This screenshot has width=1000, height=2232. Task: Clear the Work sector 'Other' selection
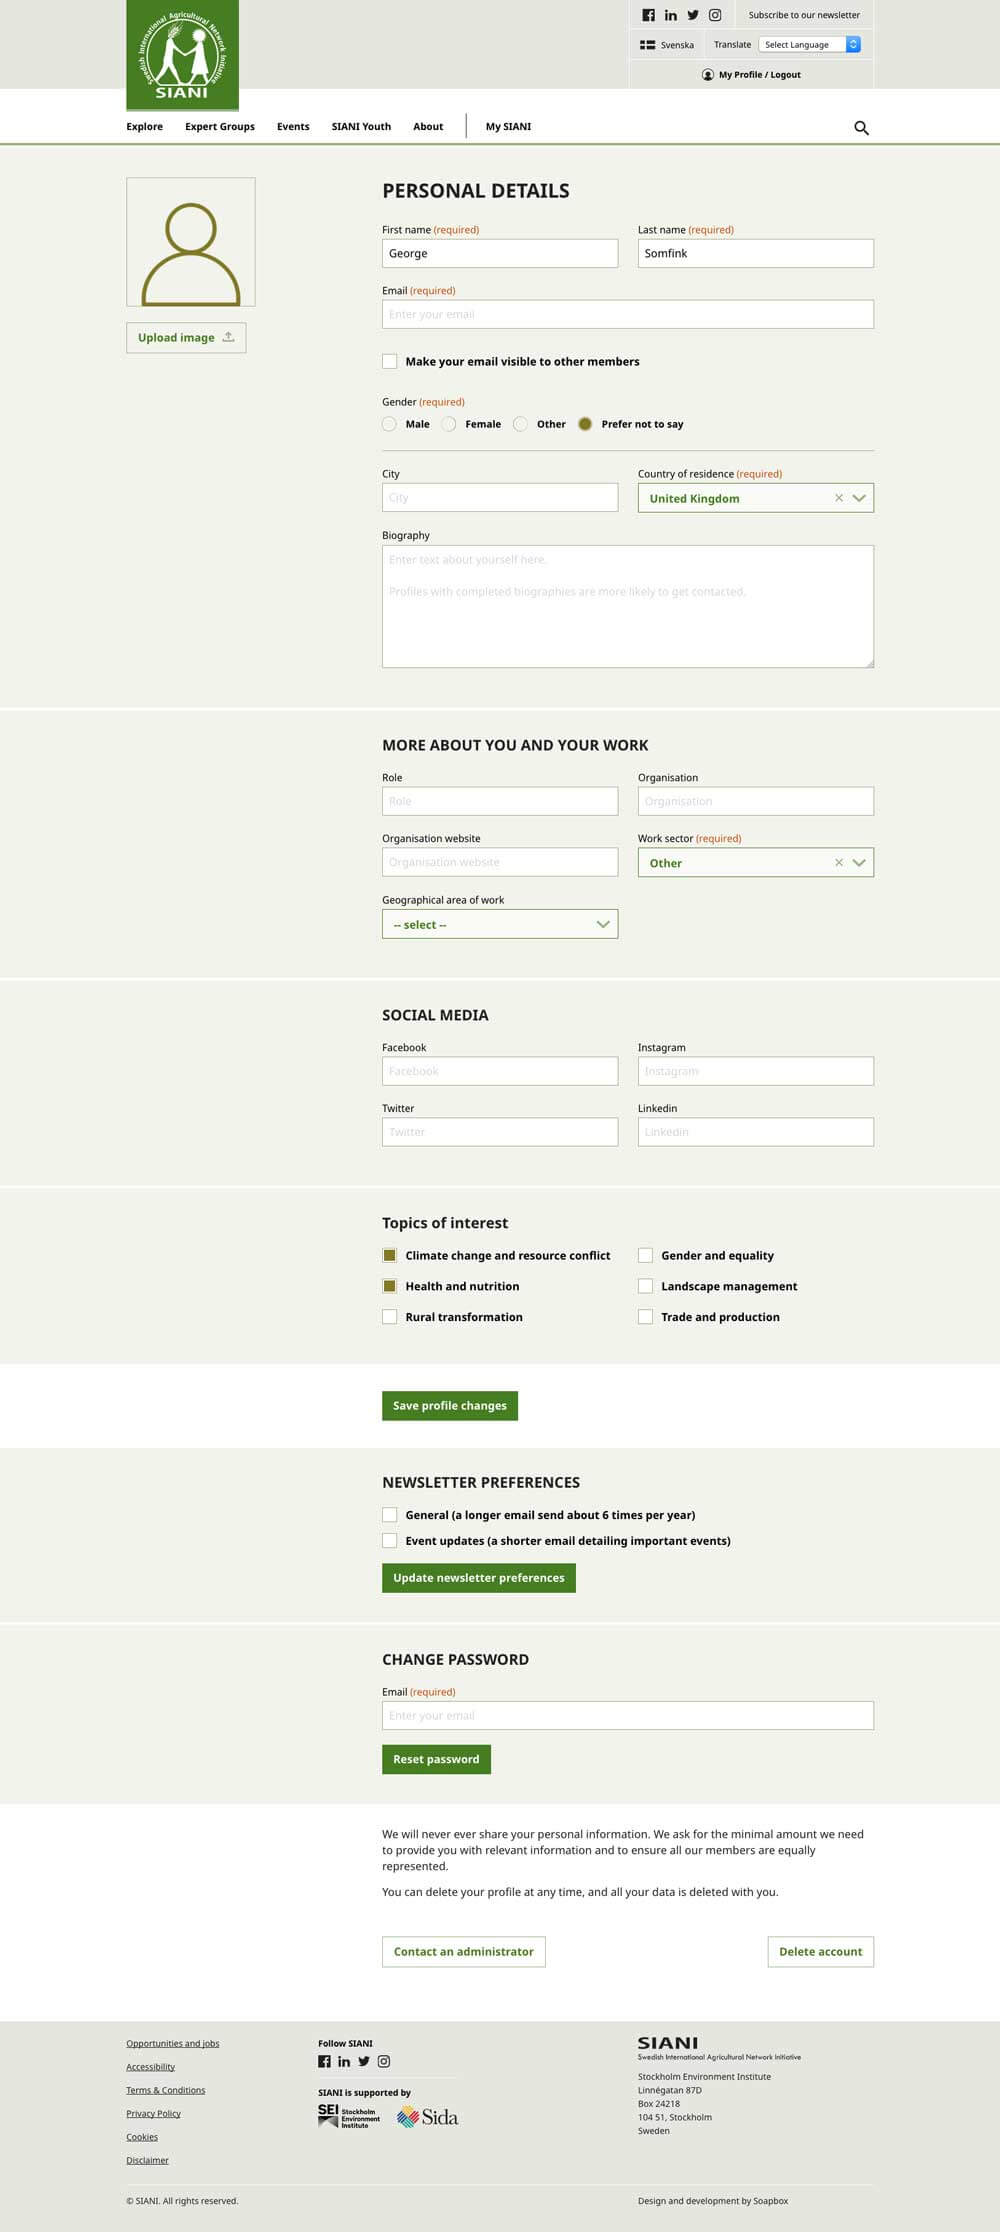838,863
